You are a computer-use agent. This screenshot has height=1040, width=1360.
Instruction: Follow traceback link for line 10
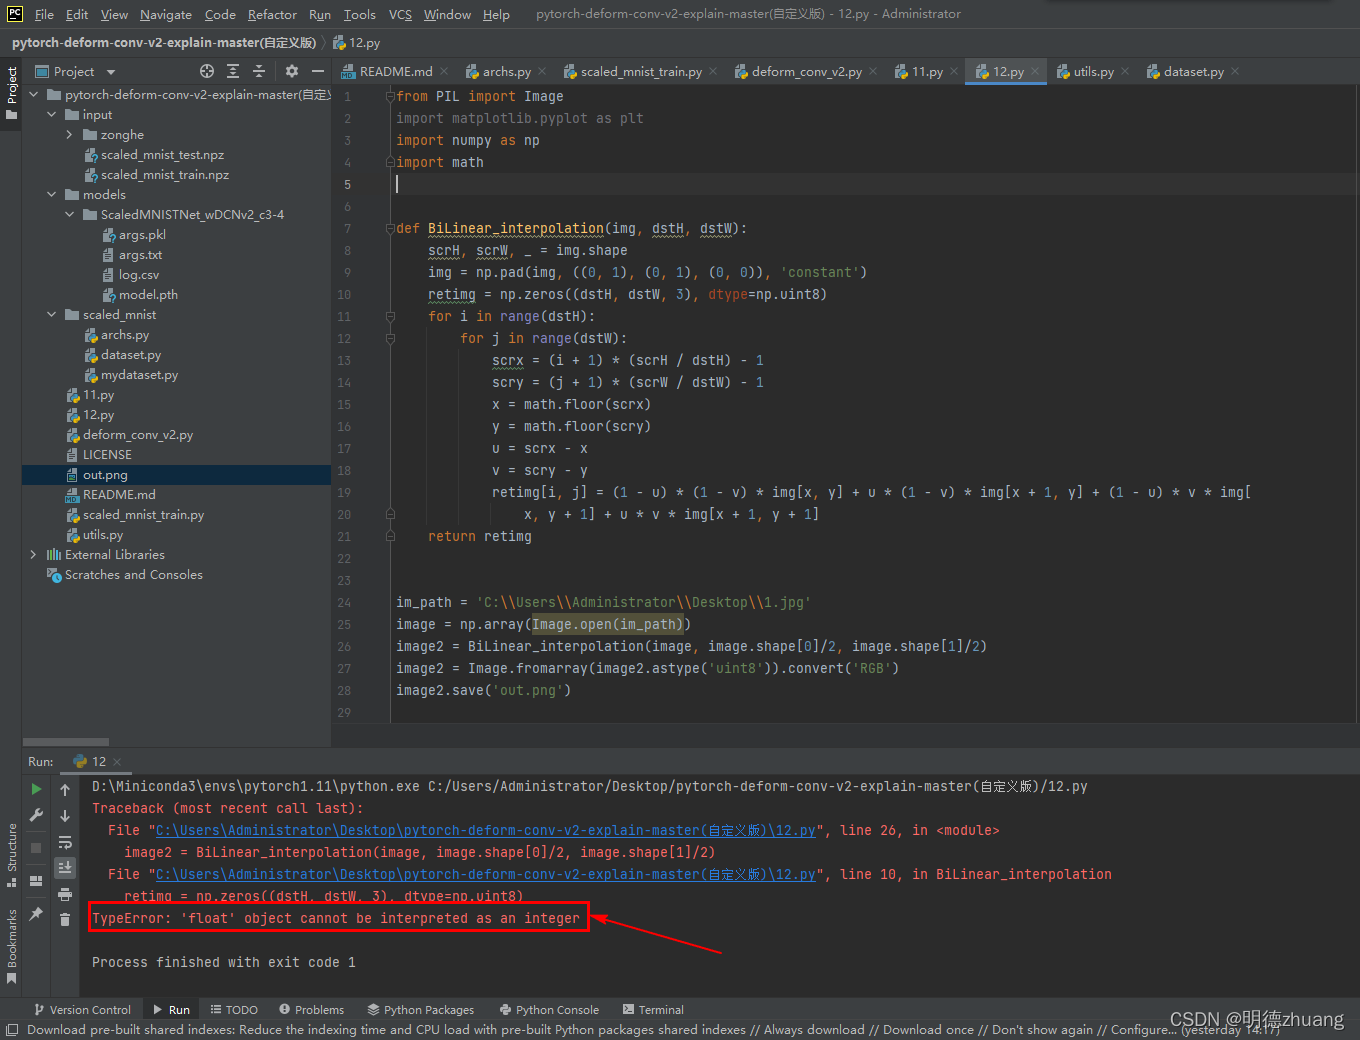485,875
